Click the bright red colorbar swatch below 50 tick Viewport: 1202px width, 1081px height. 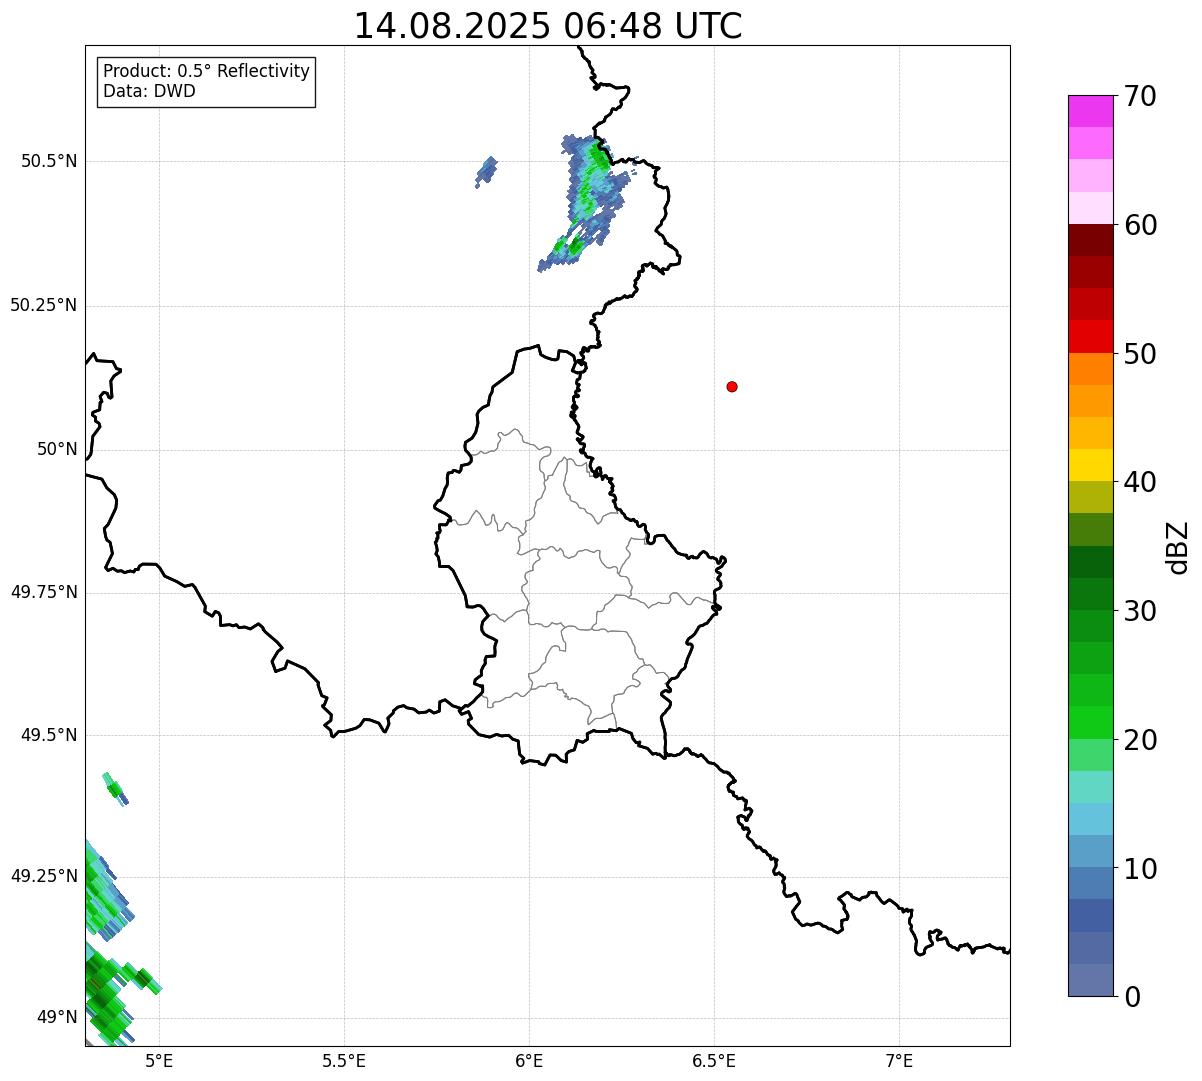tap(1090, 337)
